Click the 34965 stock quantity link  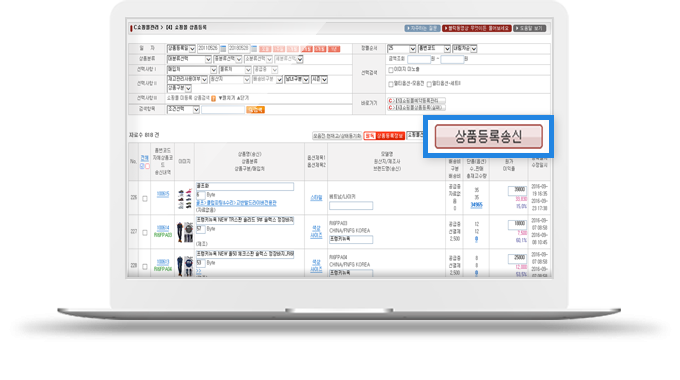tap(476, 205)
